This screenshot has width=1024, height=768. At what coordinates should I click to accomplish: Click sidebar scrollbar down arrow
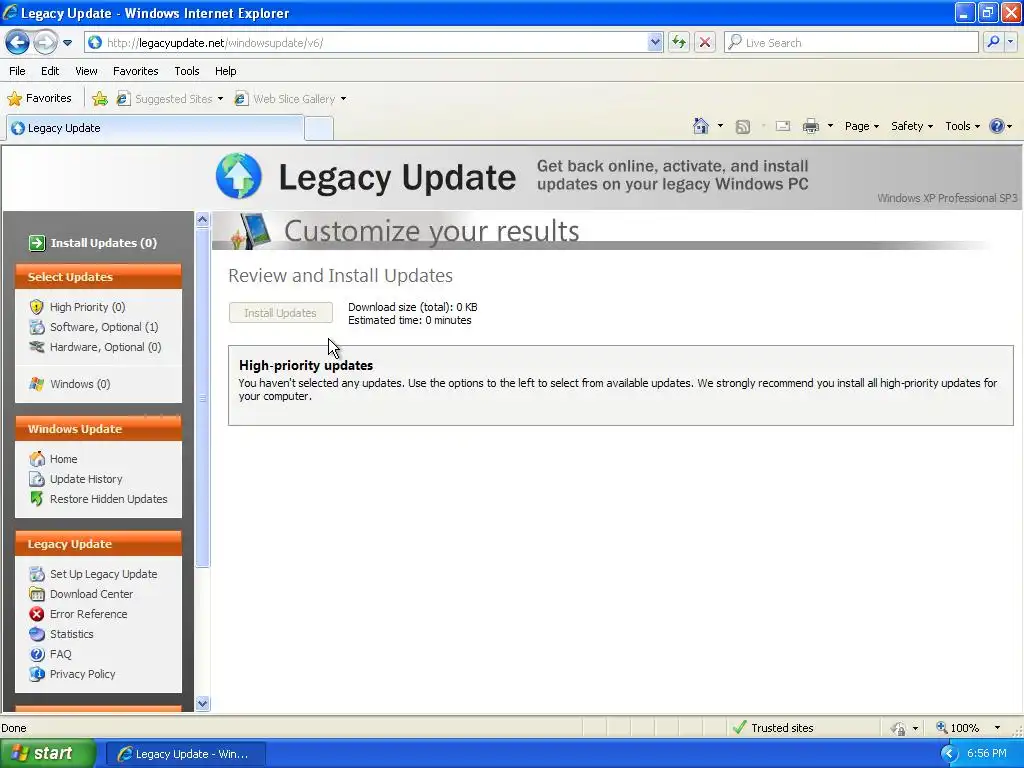[x=202, y=703]
